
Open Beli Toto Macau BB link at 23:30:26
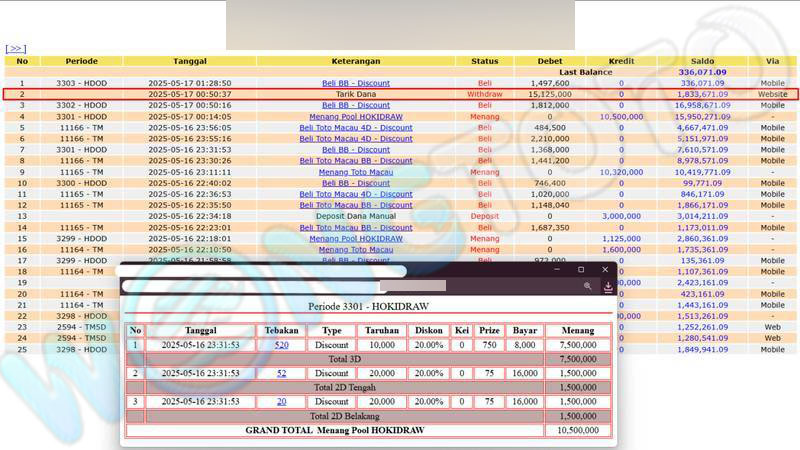pos(356,160)
